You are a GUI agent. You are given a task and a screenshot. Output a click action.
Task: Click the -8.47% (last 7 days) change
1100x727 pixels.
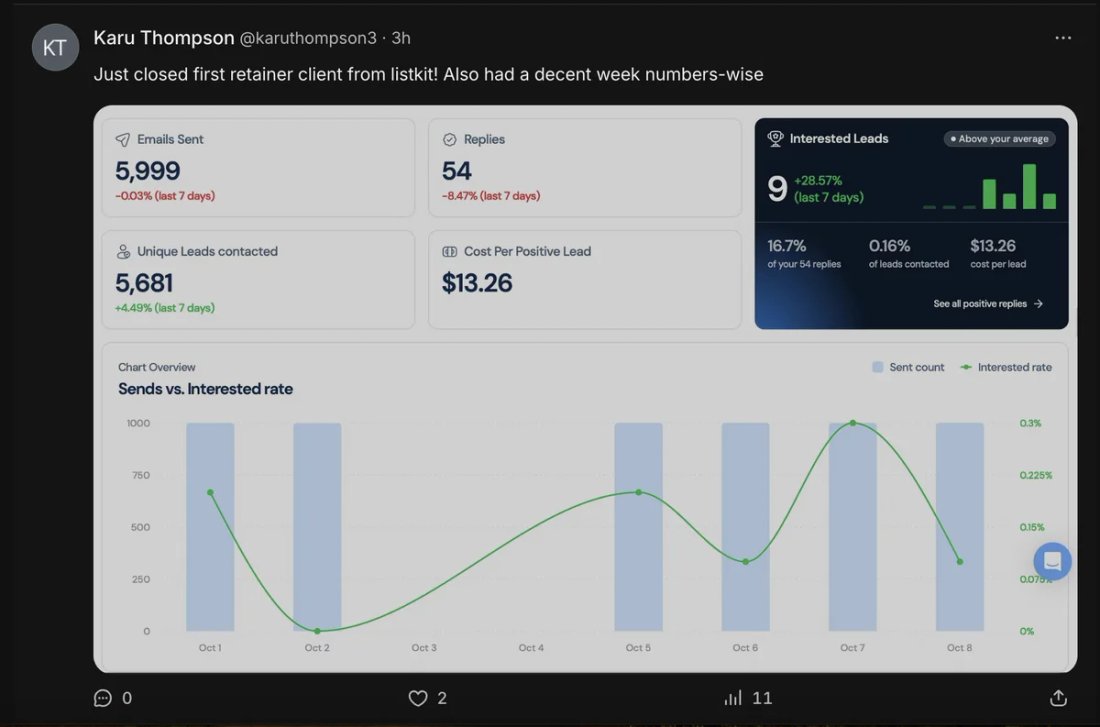(491, 196)
